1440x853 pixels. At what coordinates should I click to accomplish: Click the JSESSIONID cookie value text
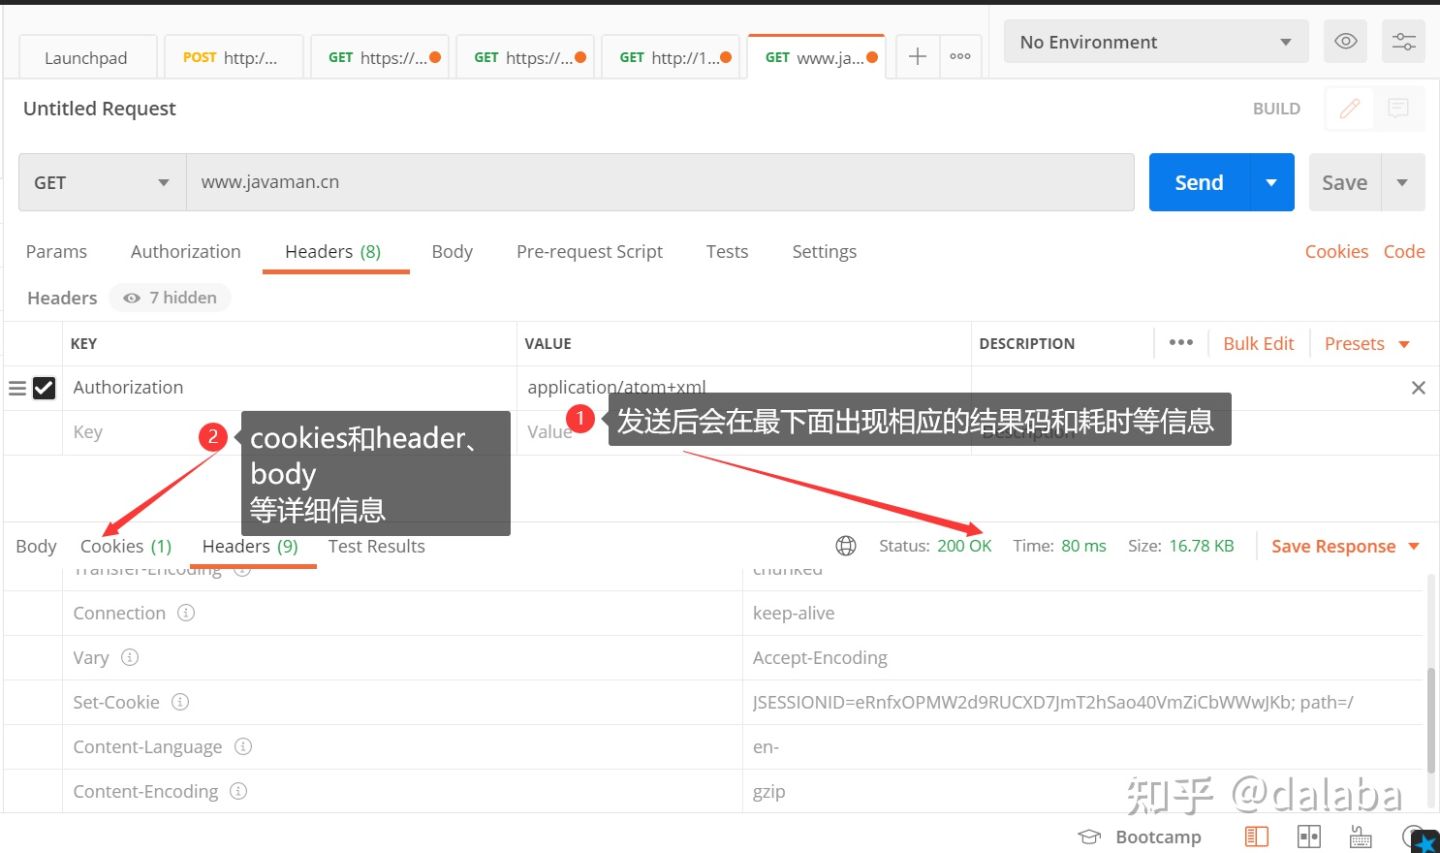point(1053,702)
